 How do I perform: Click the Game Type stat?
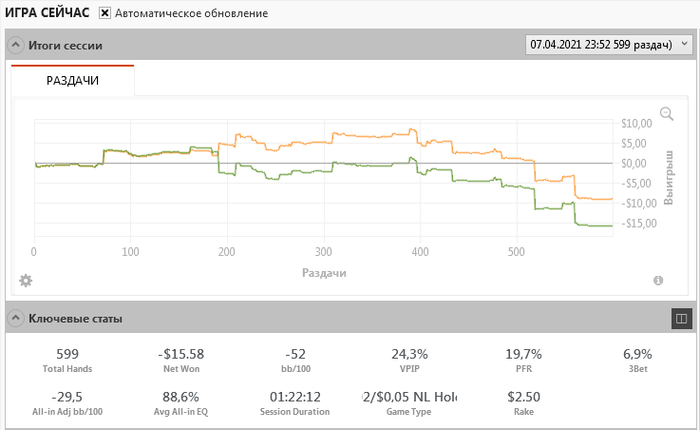pos(408,397)
